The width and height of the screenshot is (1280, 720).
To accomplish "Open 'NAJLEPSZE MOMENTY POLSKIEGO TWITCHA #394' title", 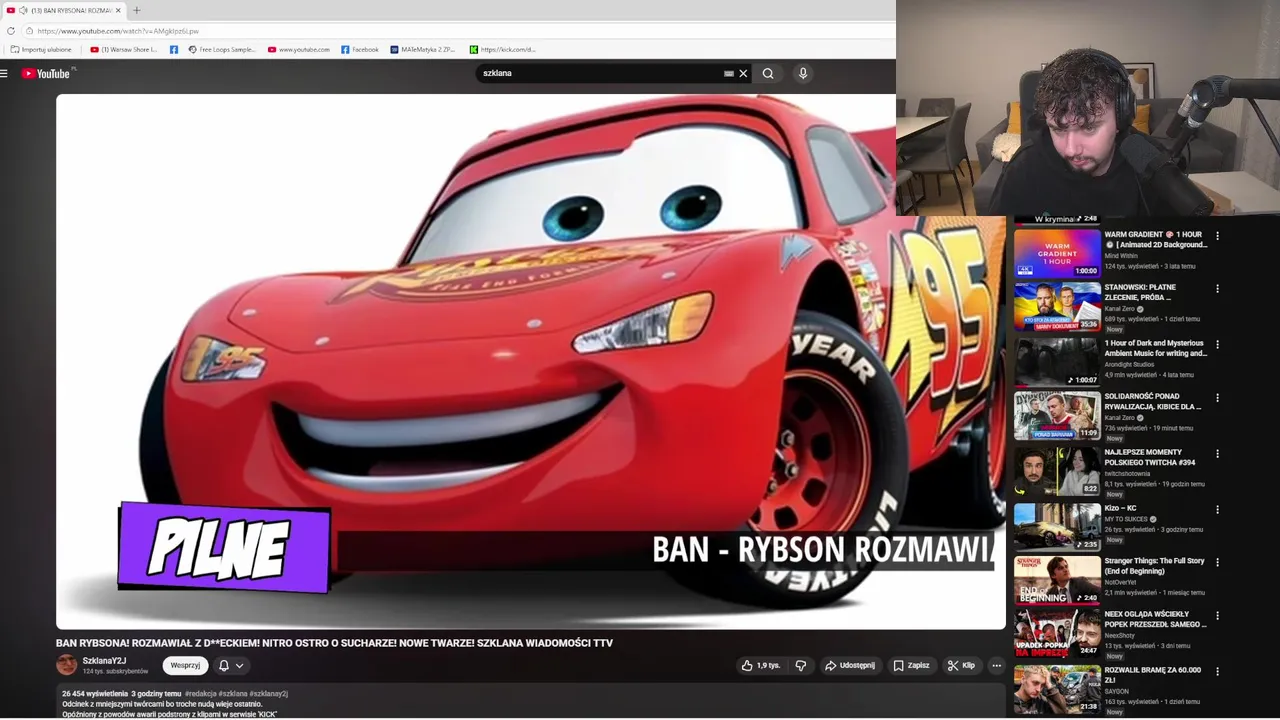I will (x=1150, y=457).
